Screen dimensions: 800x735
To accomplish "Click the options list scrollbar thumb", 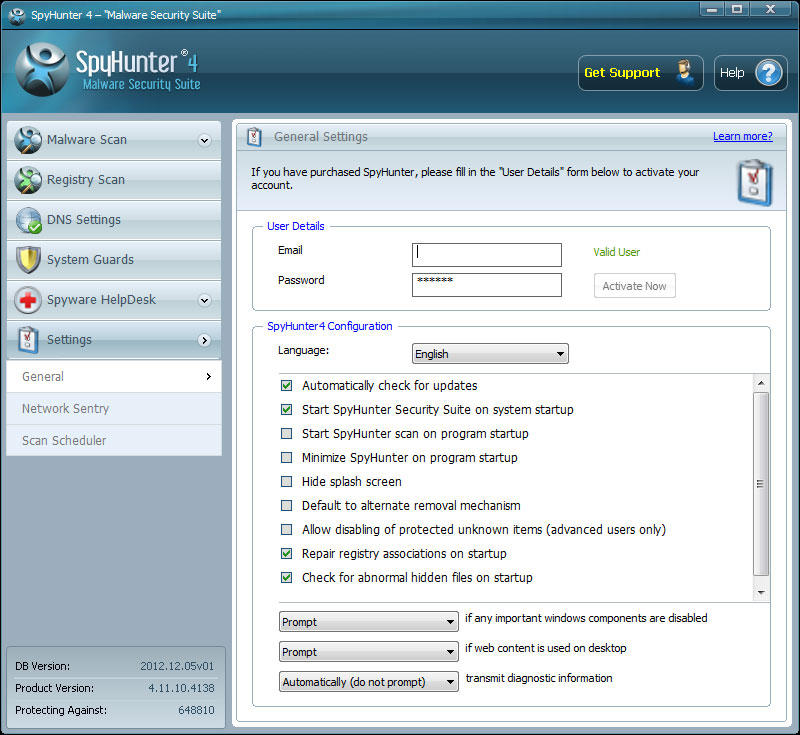I will point(761,484).
